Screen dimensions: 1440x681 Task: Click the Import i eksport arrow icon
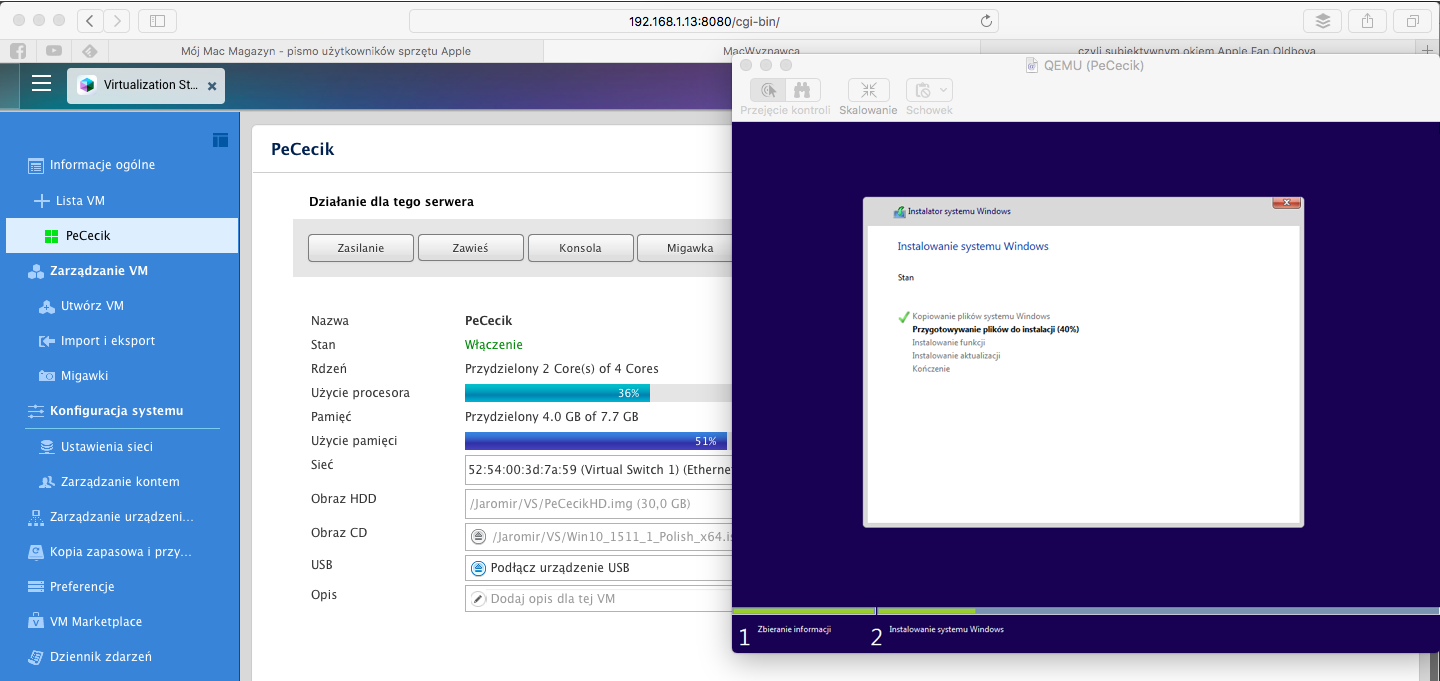46,342
